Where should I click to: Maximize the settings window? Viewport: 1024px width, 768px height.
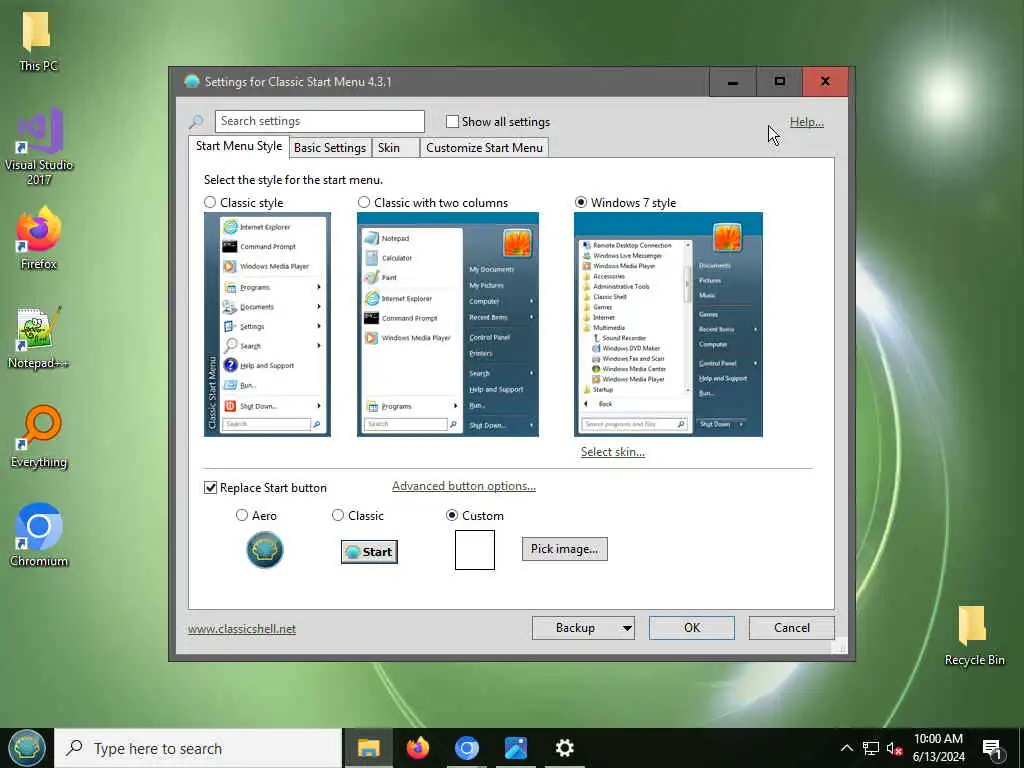[x=779, y=82]
